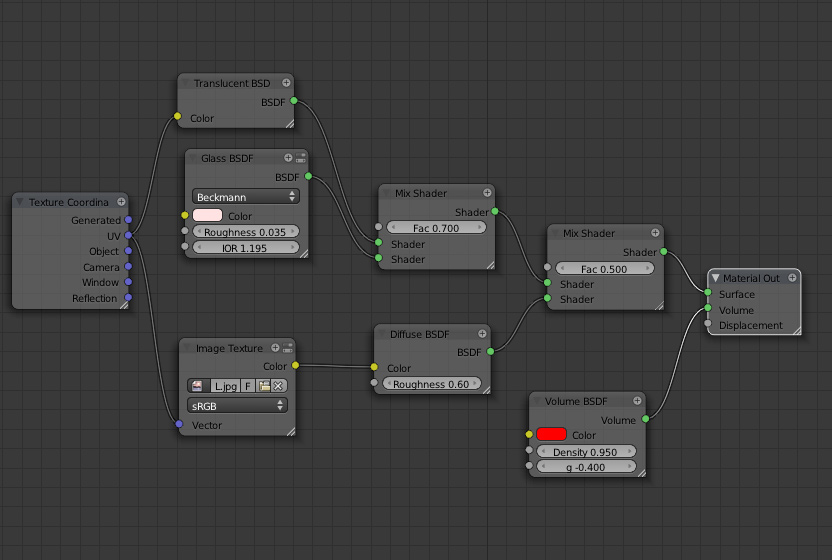Screen dimensions: 832x560
Task: Open the Beckmann distribution dropdown
Action: 246,196
